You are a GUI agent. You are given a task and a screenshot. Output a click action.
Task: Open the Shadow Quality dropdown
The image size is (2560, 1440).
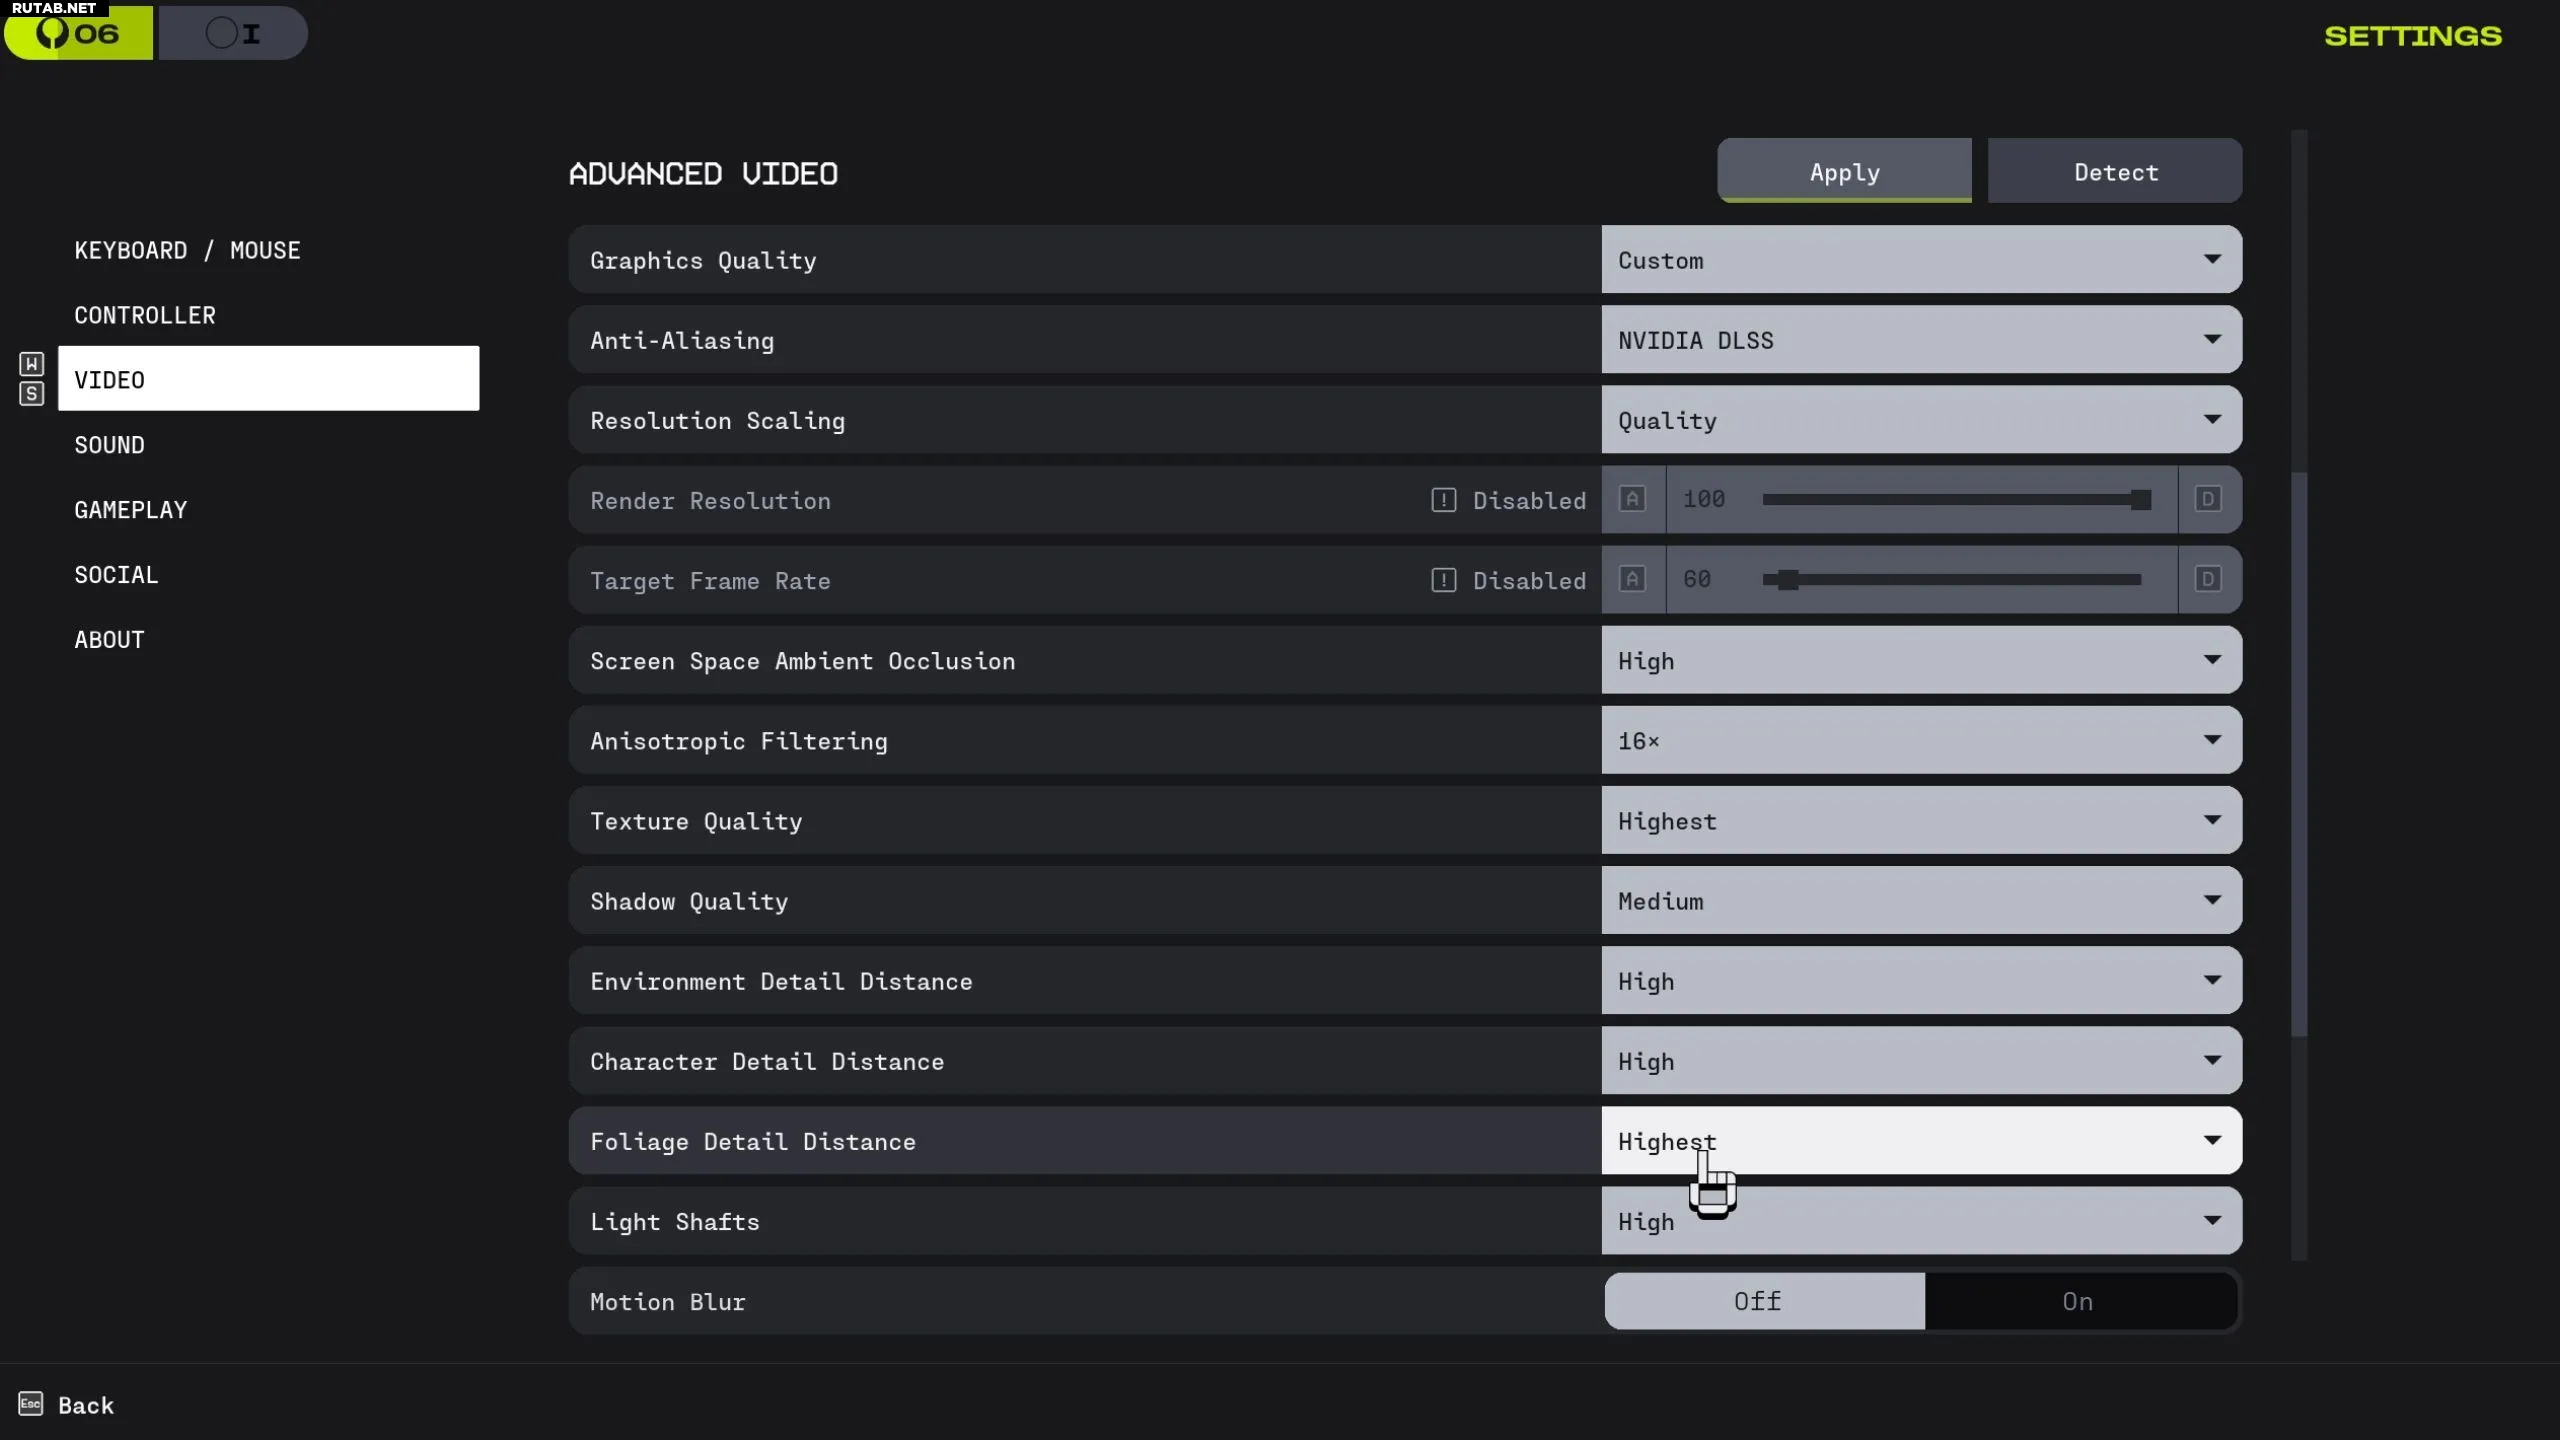1920,901
